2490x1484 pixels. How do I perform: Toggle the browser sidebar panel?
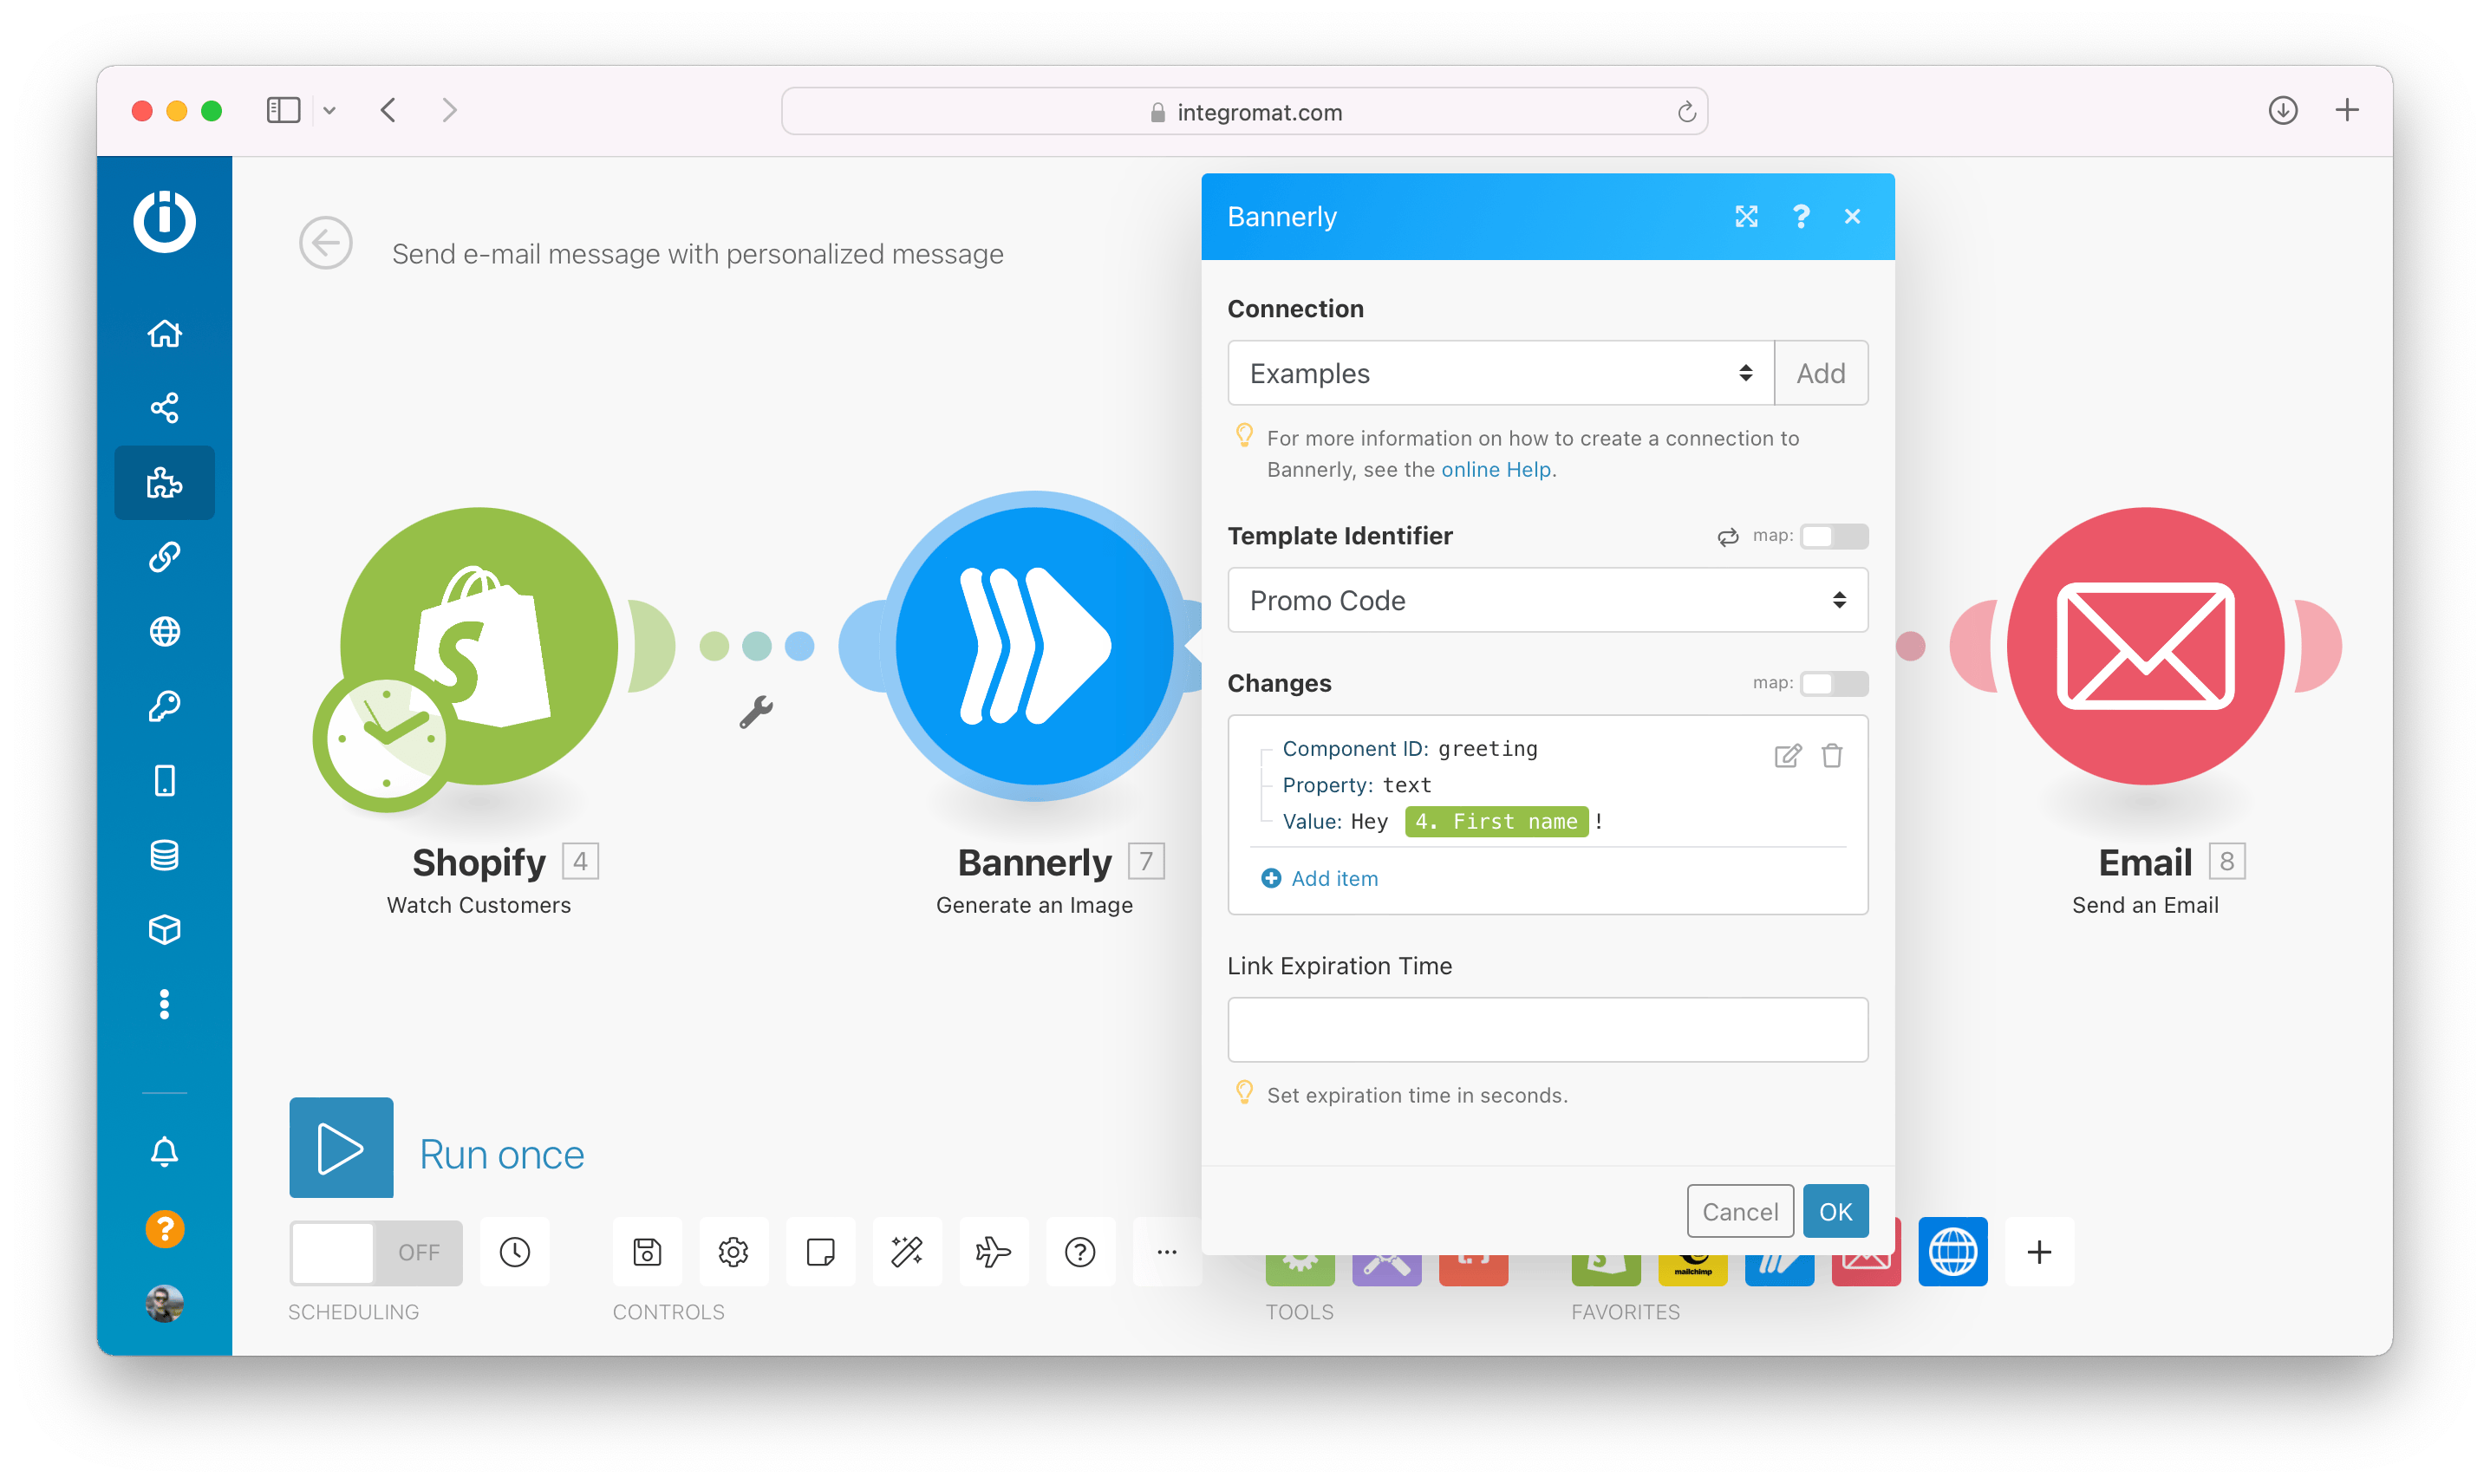(x=283, y=110)
